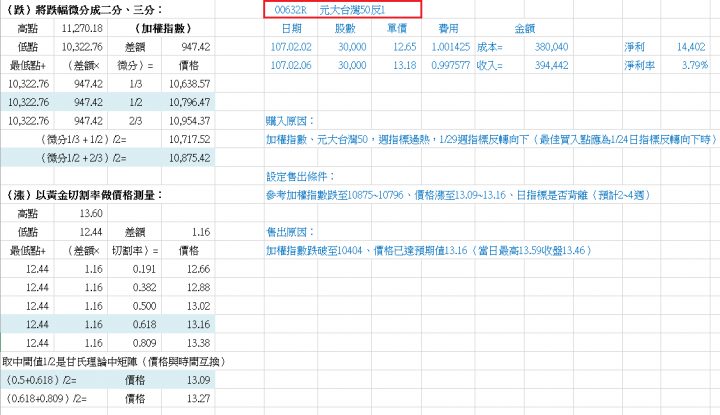Select the index difference value 947.42 beside 差額
Viewport: 720px width, 415px height.
[x=196, y=47]
